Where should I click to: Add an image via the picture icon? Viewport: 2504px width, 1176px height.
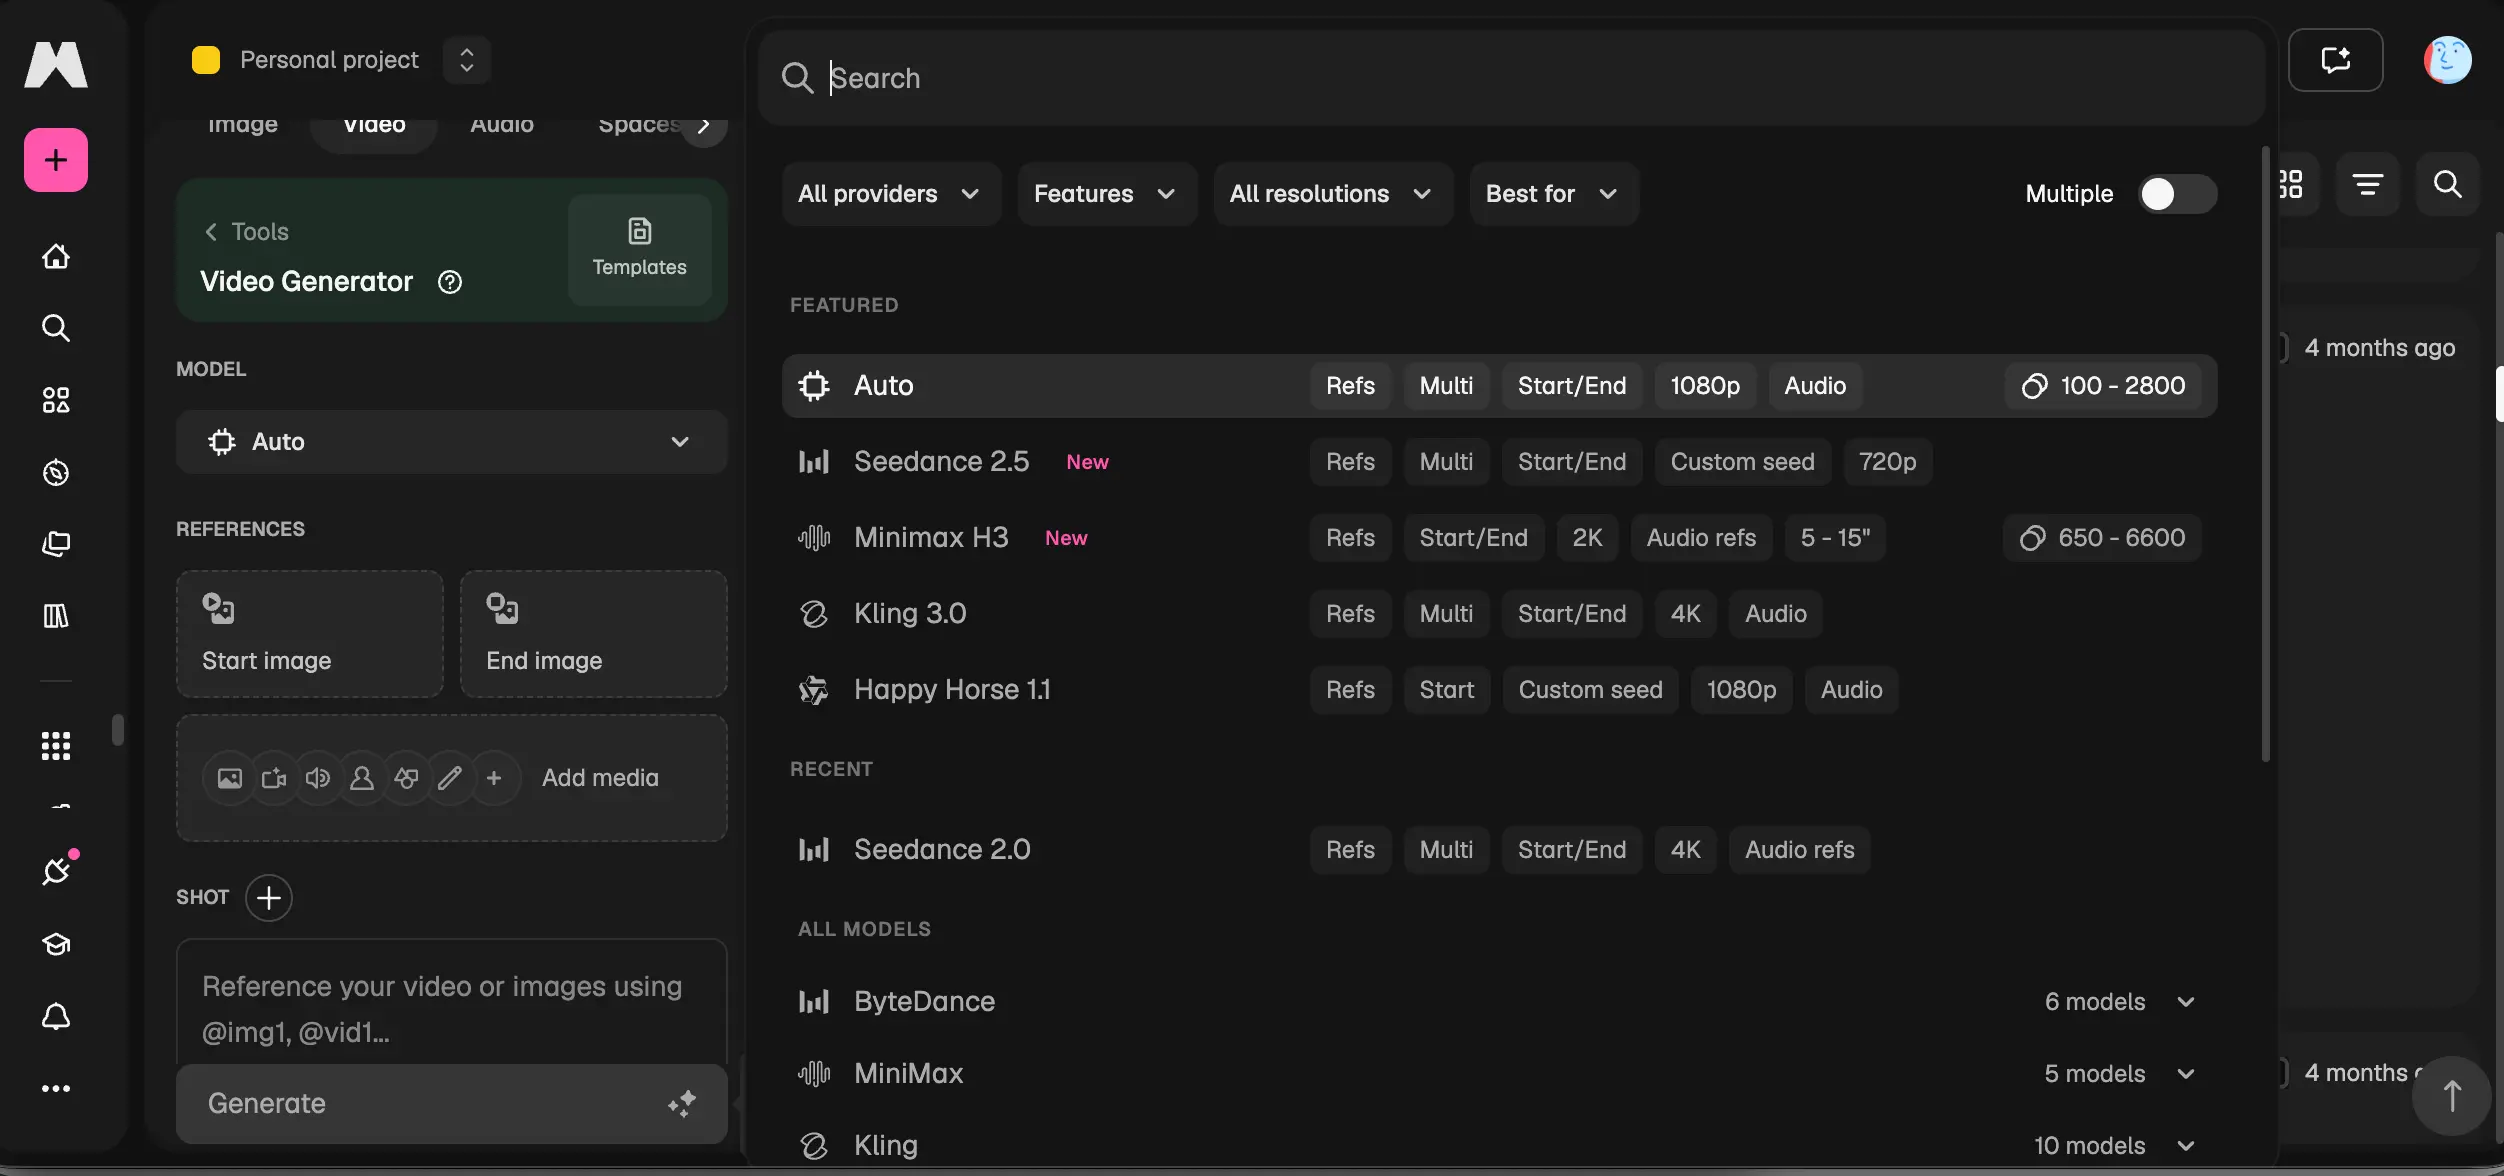pos(230,778)
